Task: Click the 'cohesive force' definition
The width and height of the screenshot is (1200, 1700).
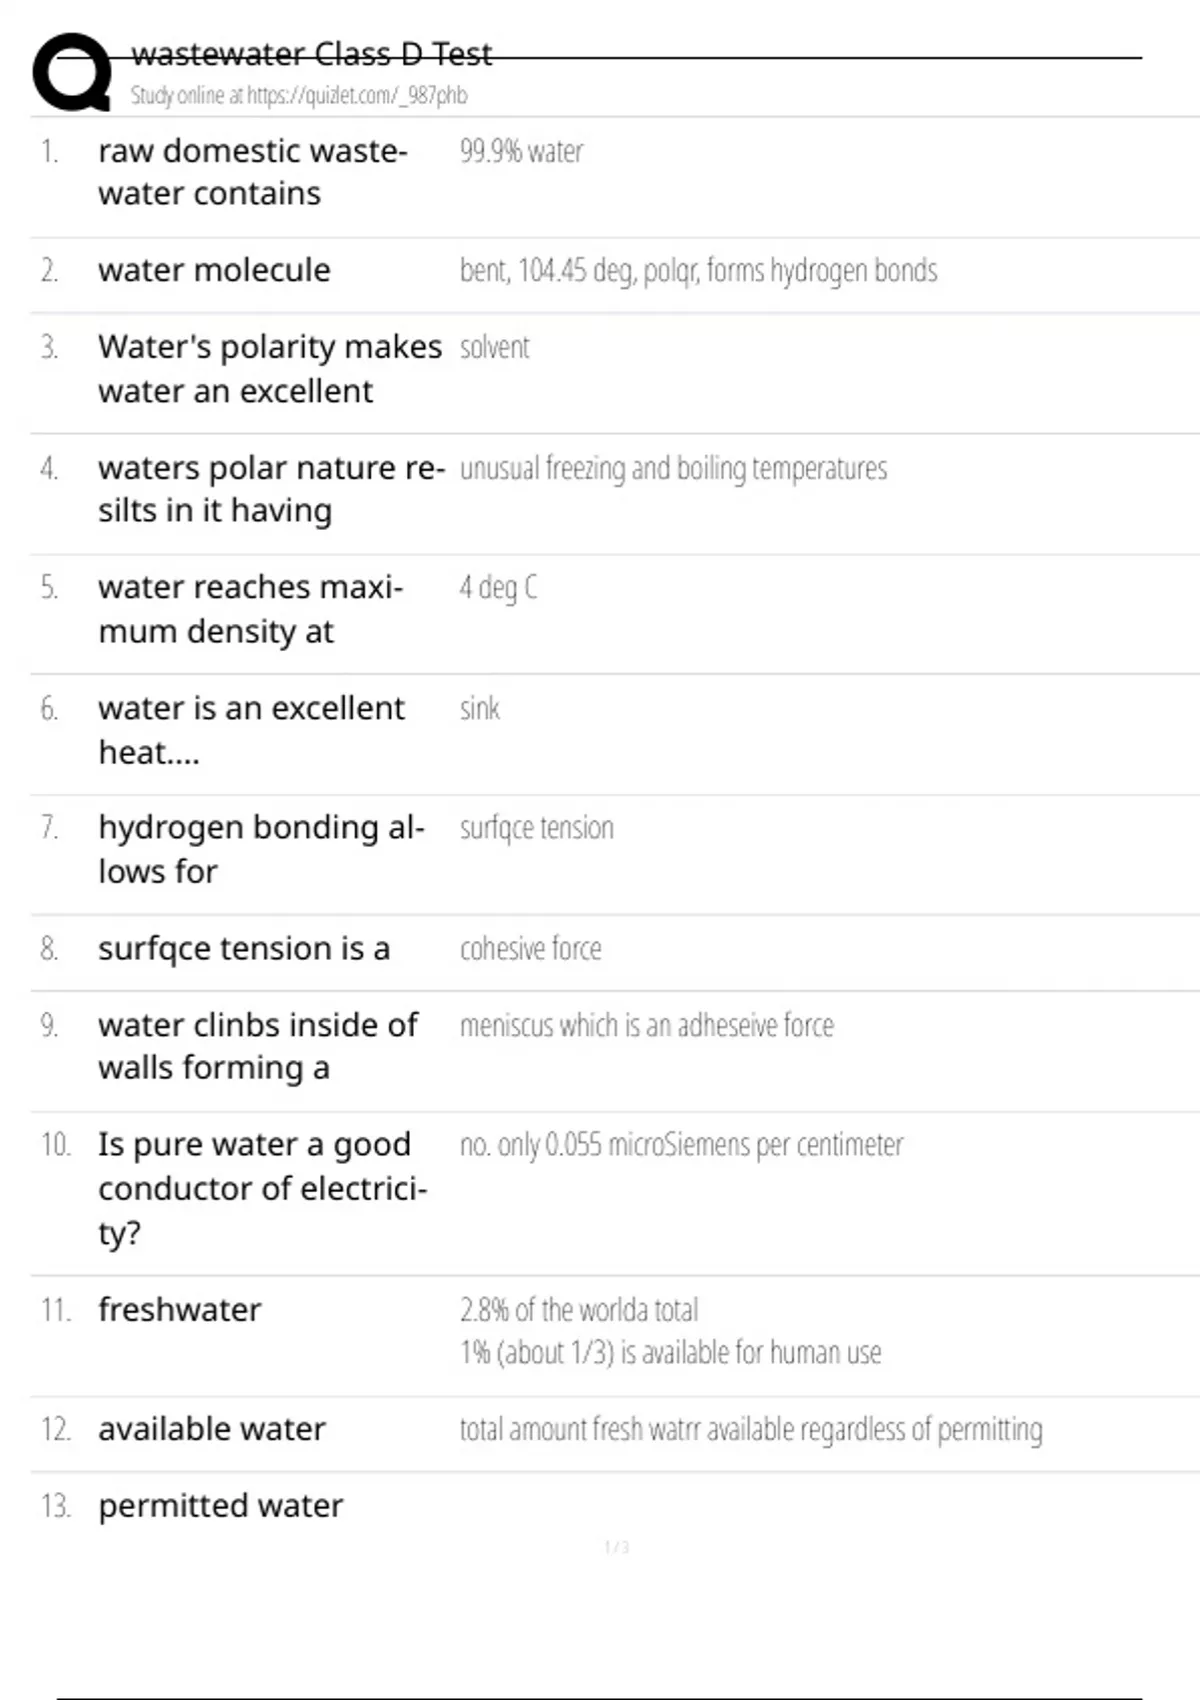Action: [x=530, y=949]
